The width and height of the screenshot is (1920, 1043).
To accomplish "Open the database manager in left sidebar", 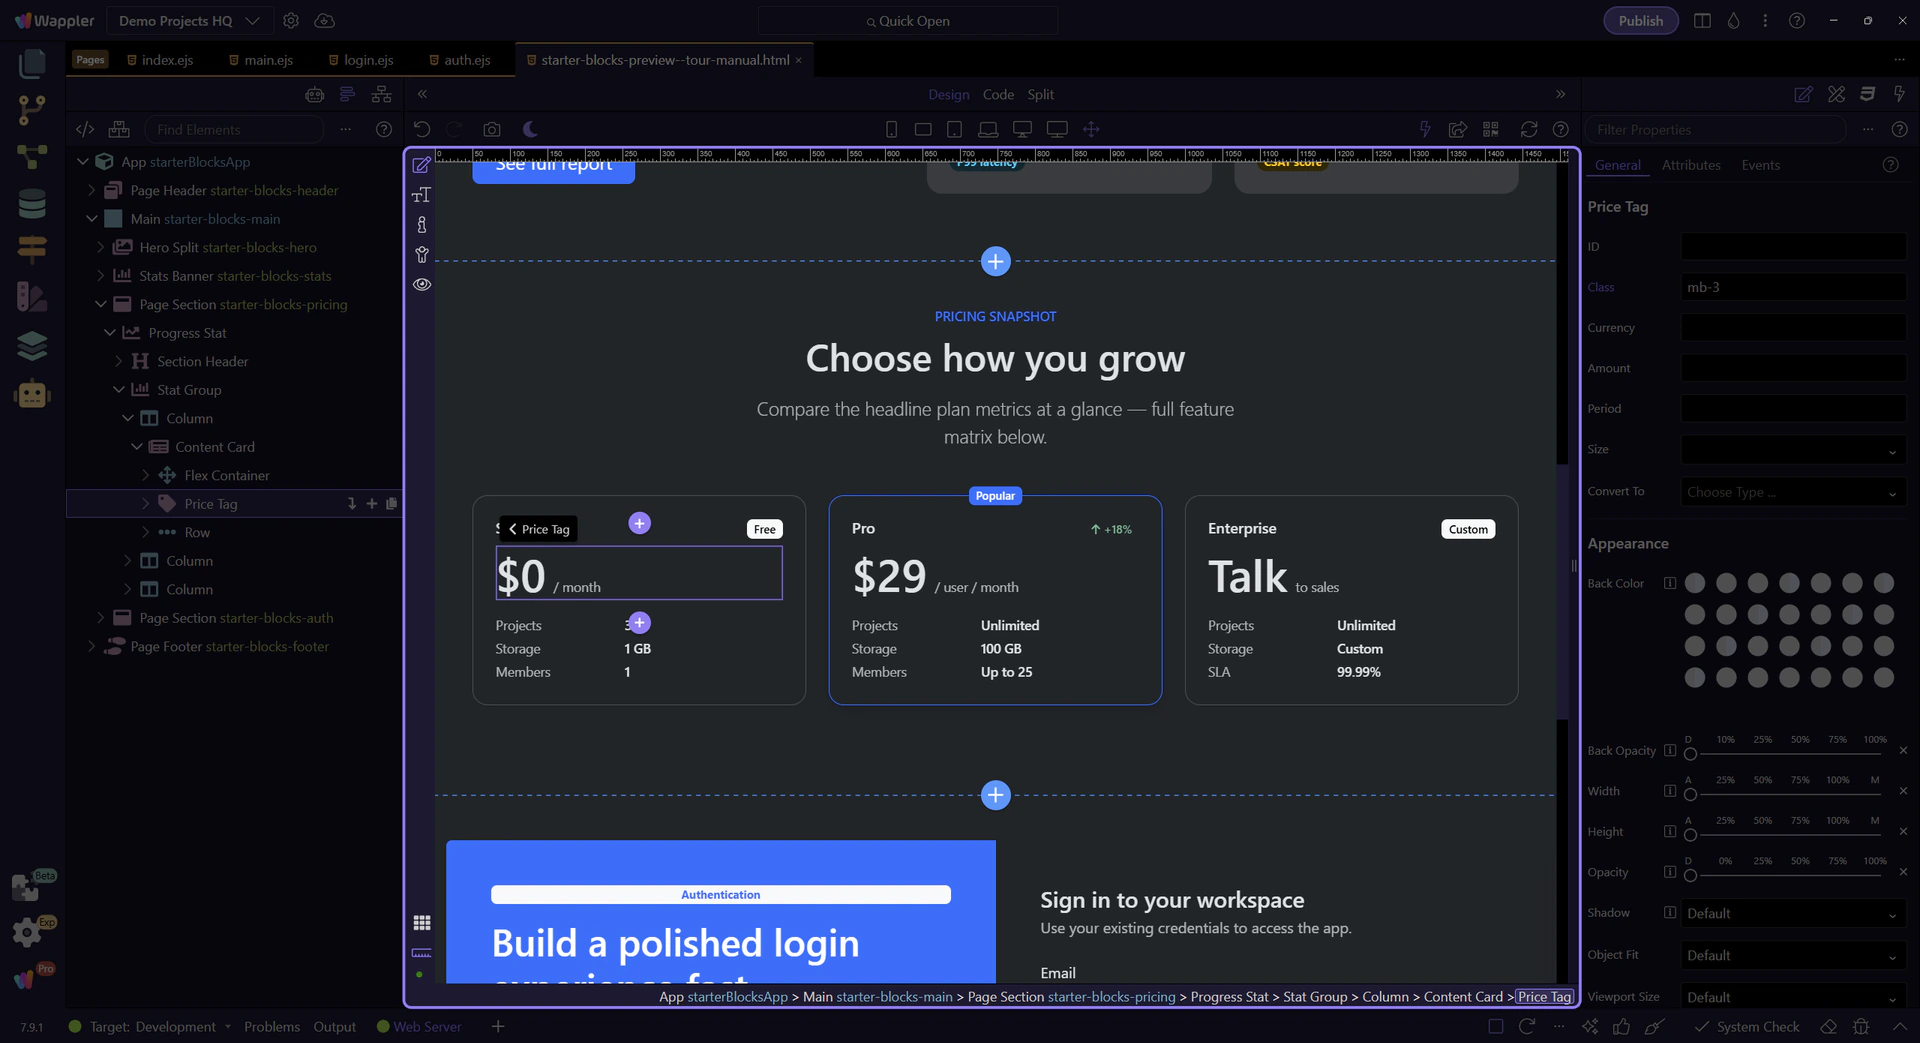I will [31, 203].
